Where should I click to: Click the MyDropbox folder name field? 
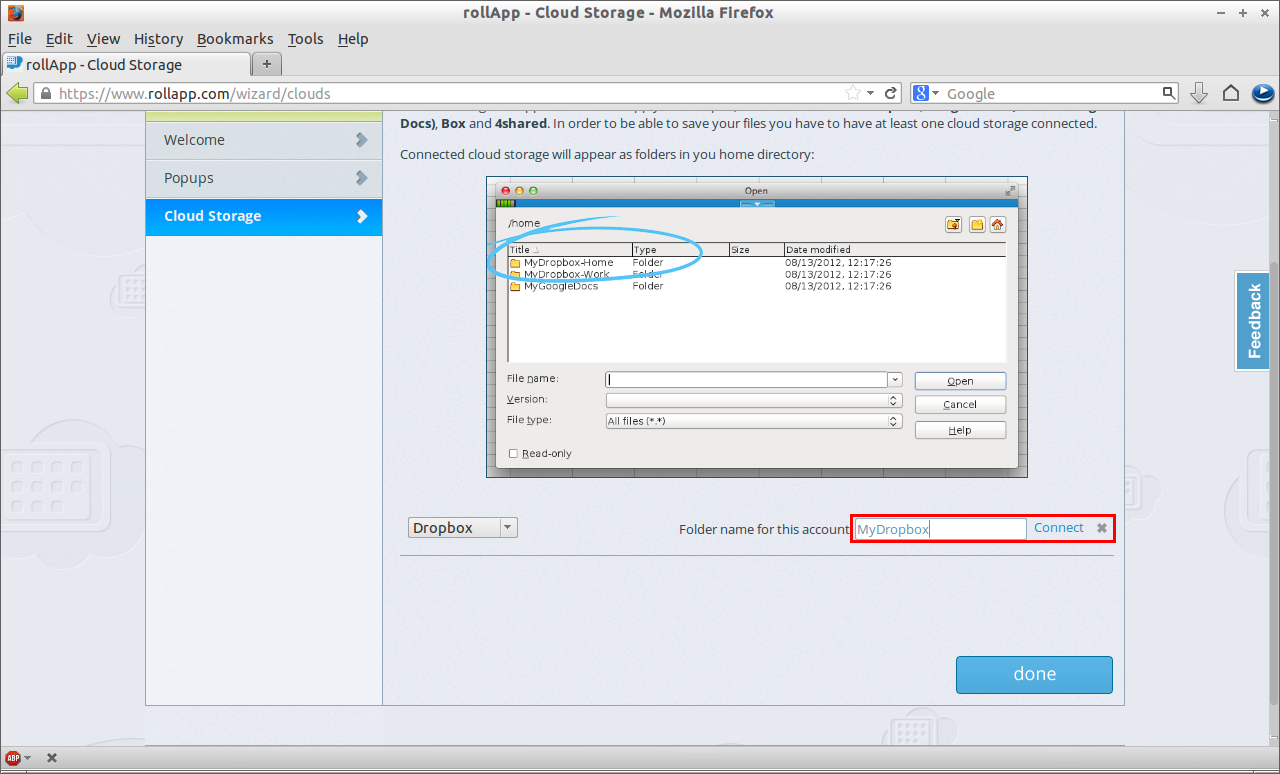pos(940,529)
